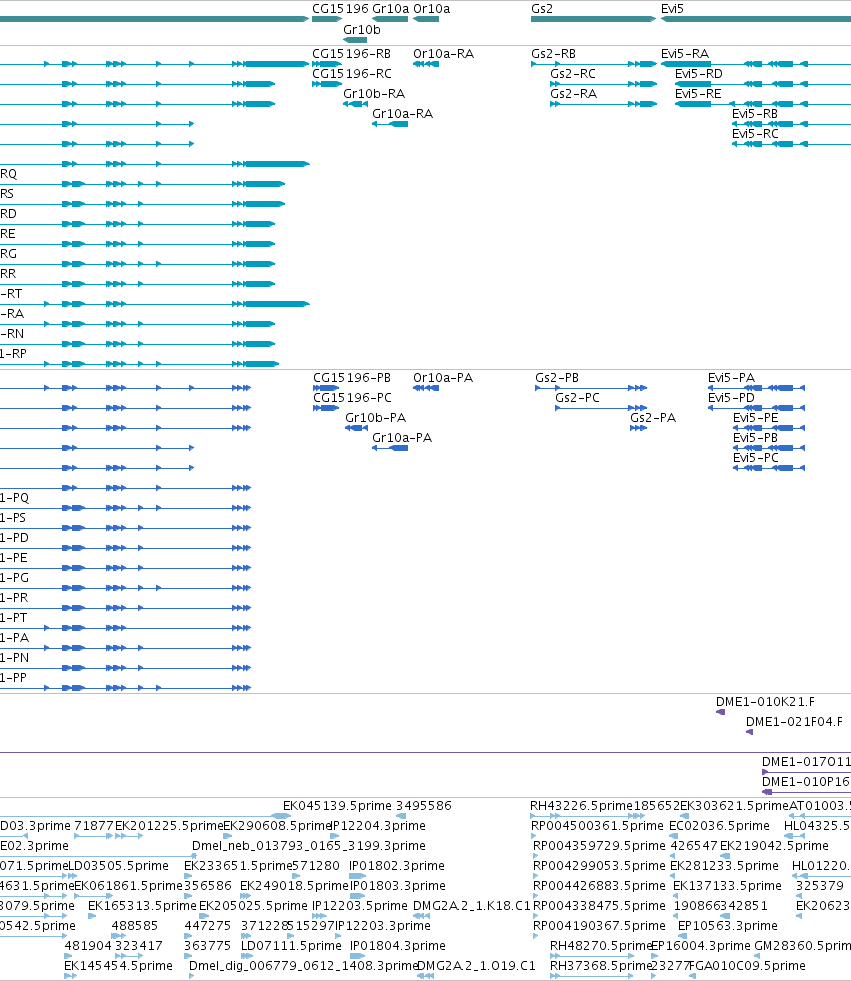Viewport: 851px width, 981px height.
Task: Click the CG15196-PC protein label
Action: pos(352,398)
